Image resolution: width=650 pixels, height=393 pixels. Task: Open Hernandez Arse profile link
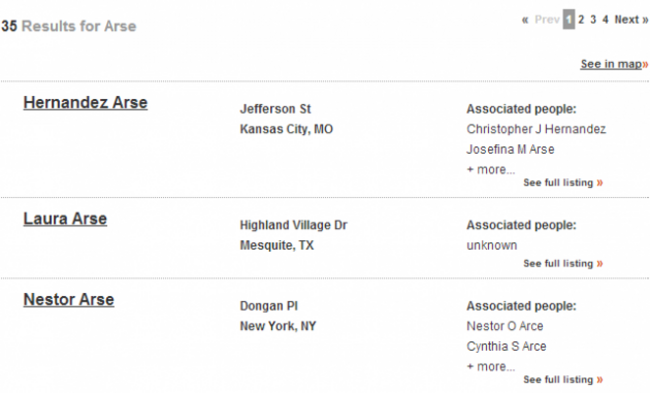(85, 102)
